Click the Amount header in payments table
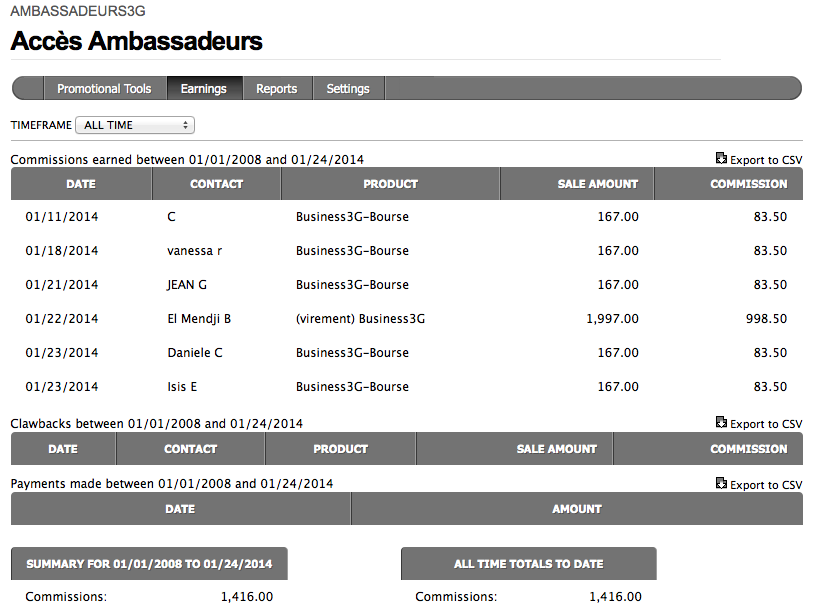Viewport: 828px width, 610px height. coord(577,509)
